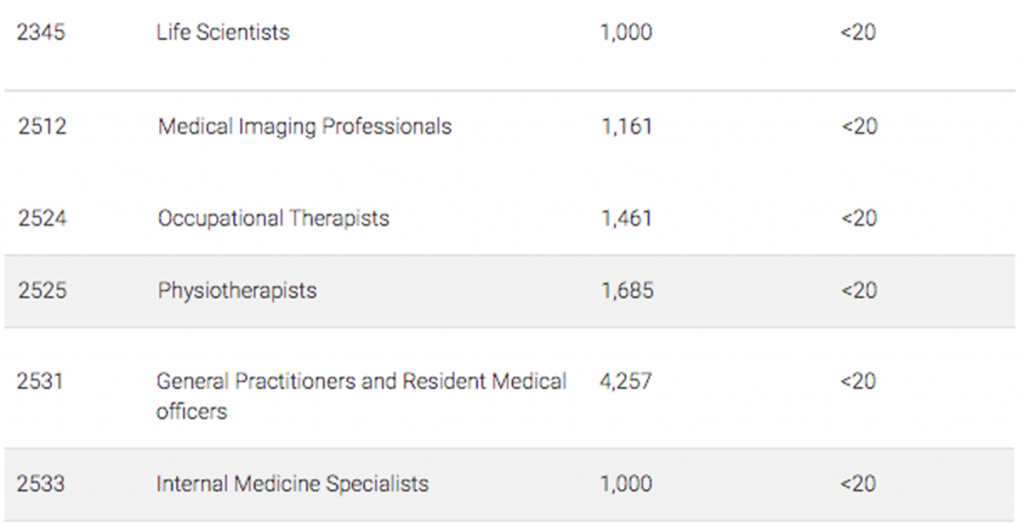This screenshot has width=1024, height=530.
Task: Click occupation code 2524
Action: click(41, 219)
